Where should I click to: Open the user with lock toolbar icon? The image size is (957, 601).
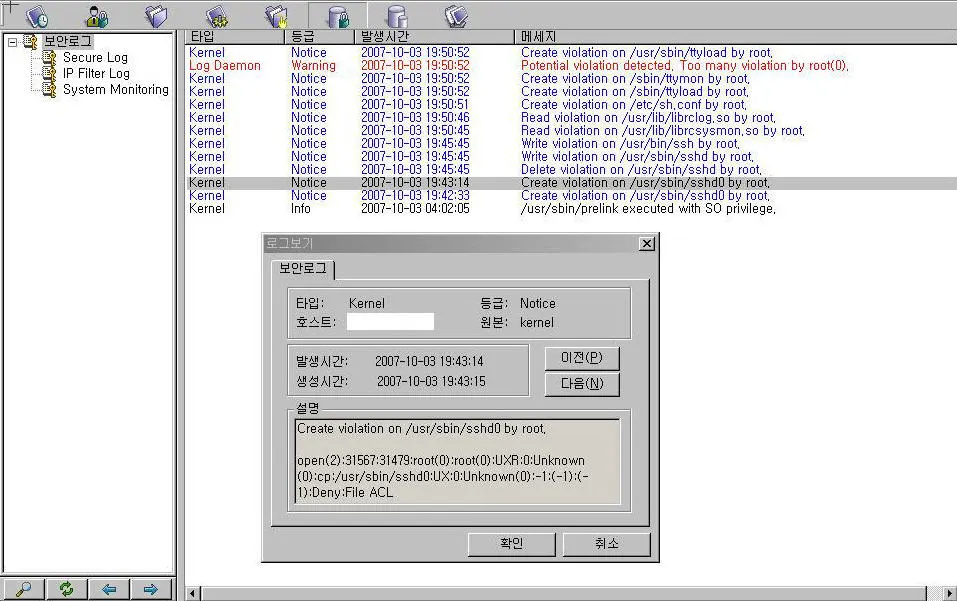[x=97, y=16]
